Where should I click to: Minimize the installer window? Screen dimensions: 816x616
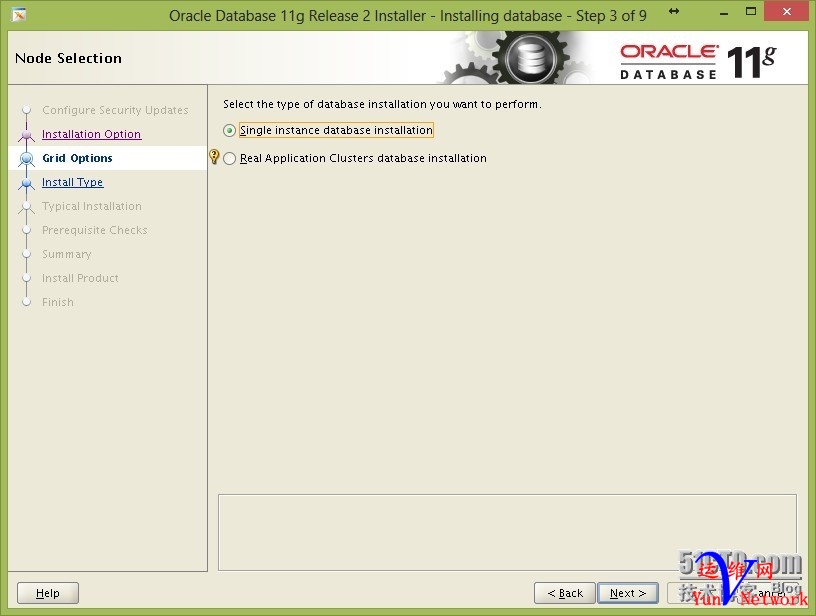(723, 14)
